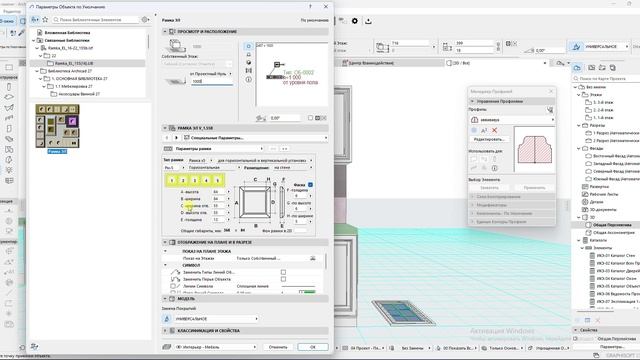Click the Edit (Редактировать...) profile button

click(489, 140)
